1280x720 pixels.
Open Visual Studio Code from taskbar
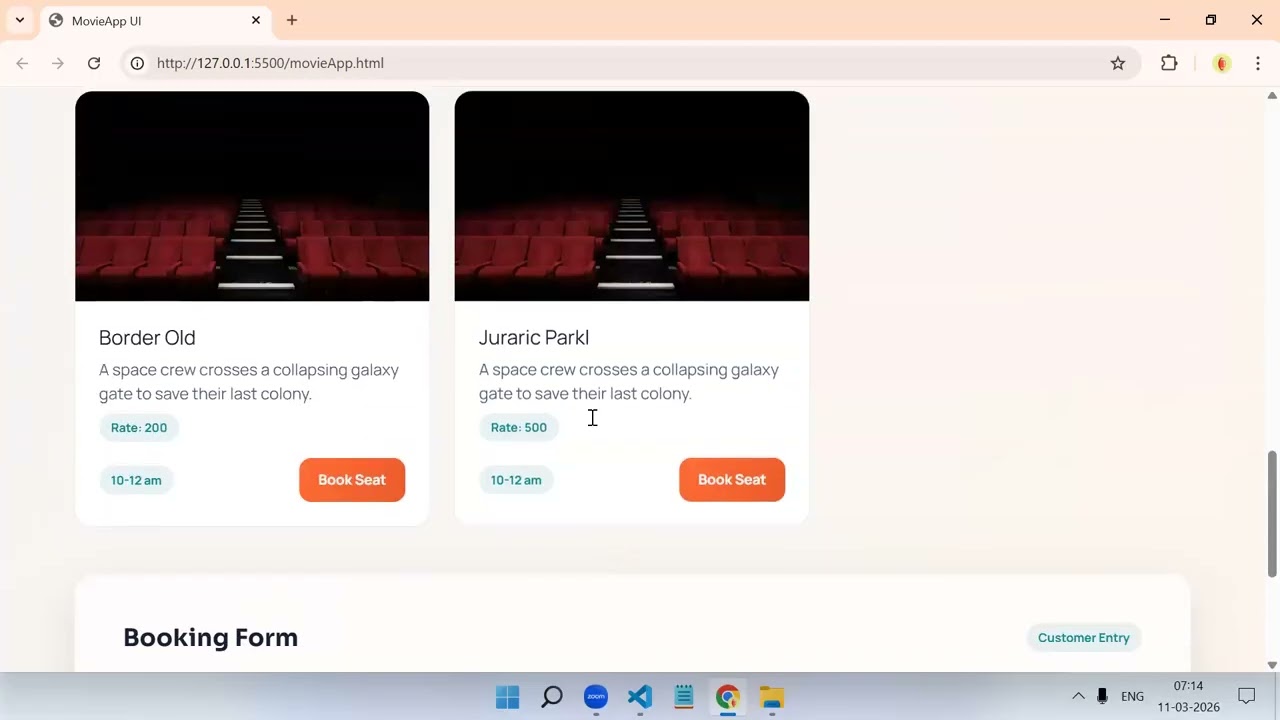coord(640,697)
